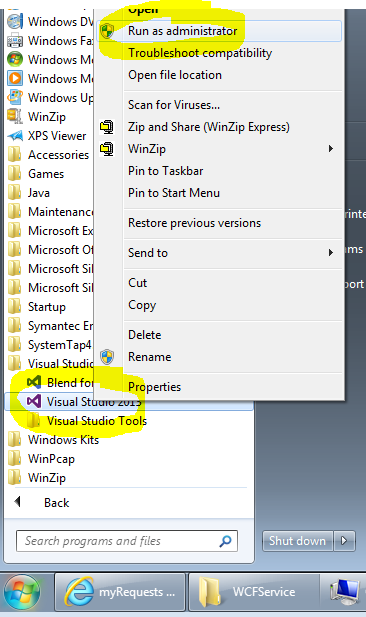Click the WinZip icon beside Zip and Share
The height and width of the screenshot is (617, 366).
pyautogui.click(x=107, y=127)
